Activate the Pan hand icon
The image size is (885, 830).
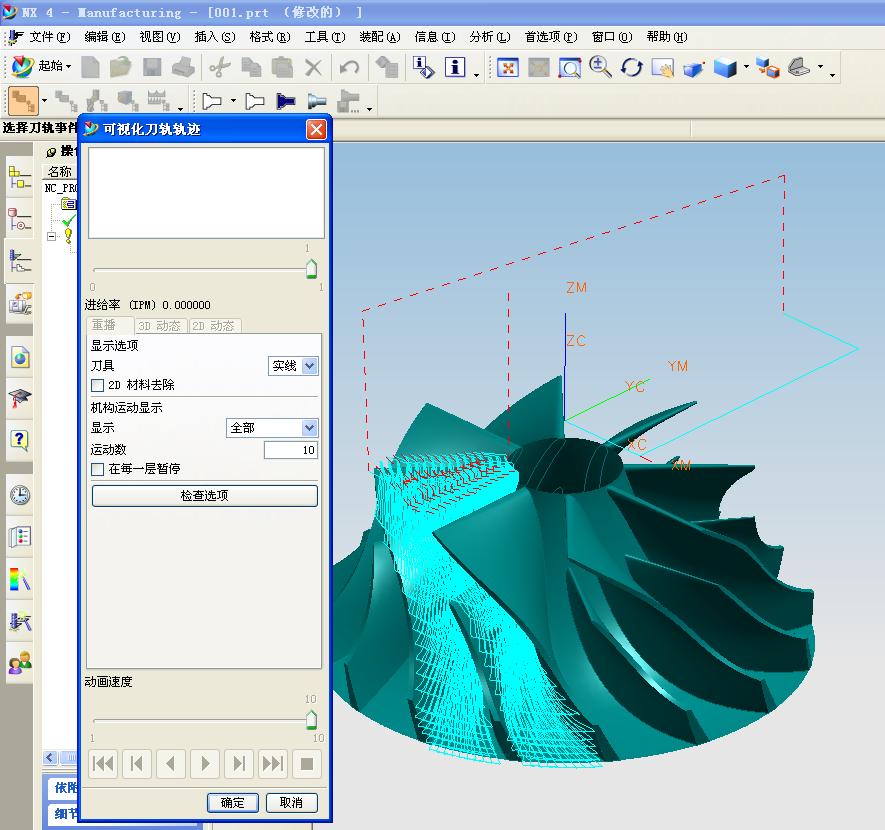click(663, 68)
